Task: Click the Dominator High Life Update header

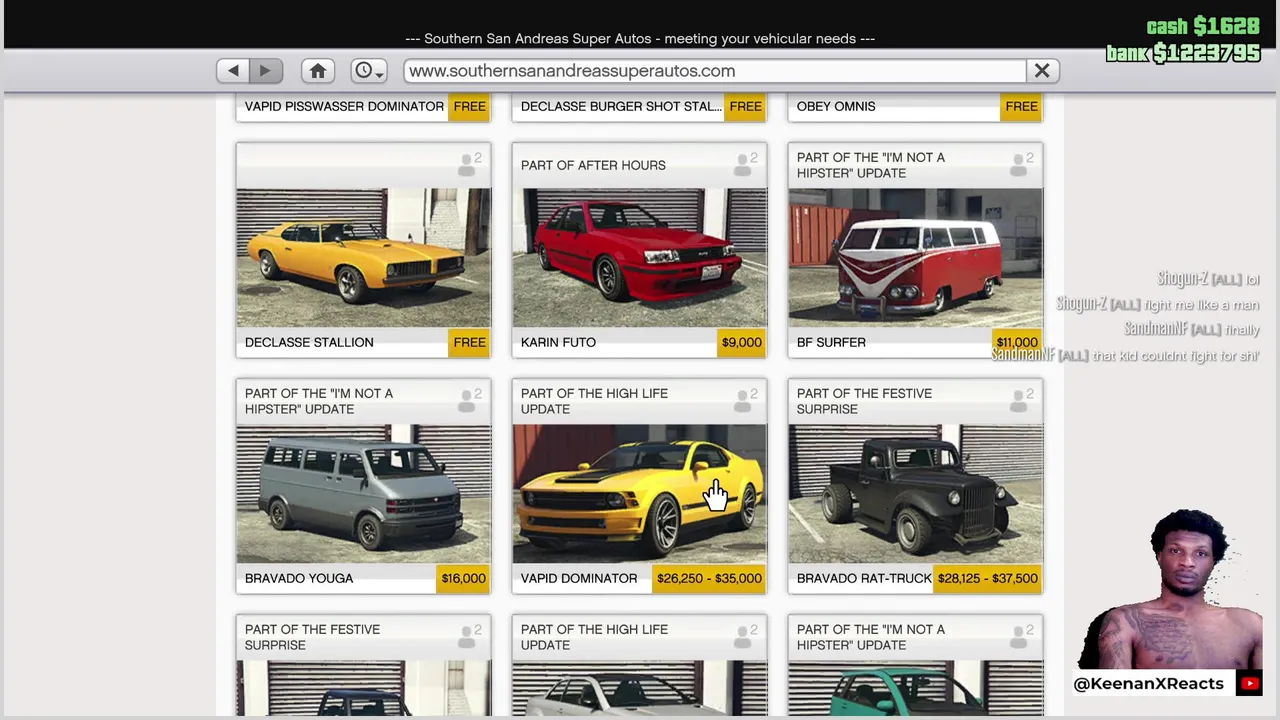Action: 594,401
